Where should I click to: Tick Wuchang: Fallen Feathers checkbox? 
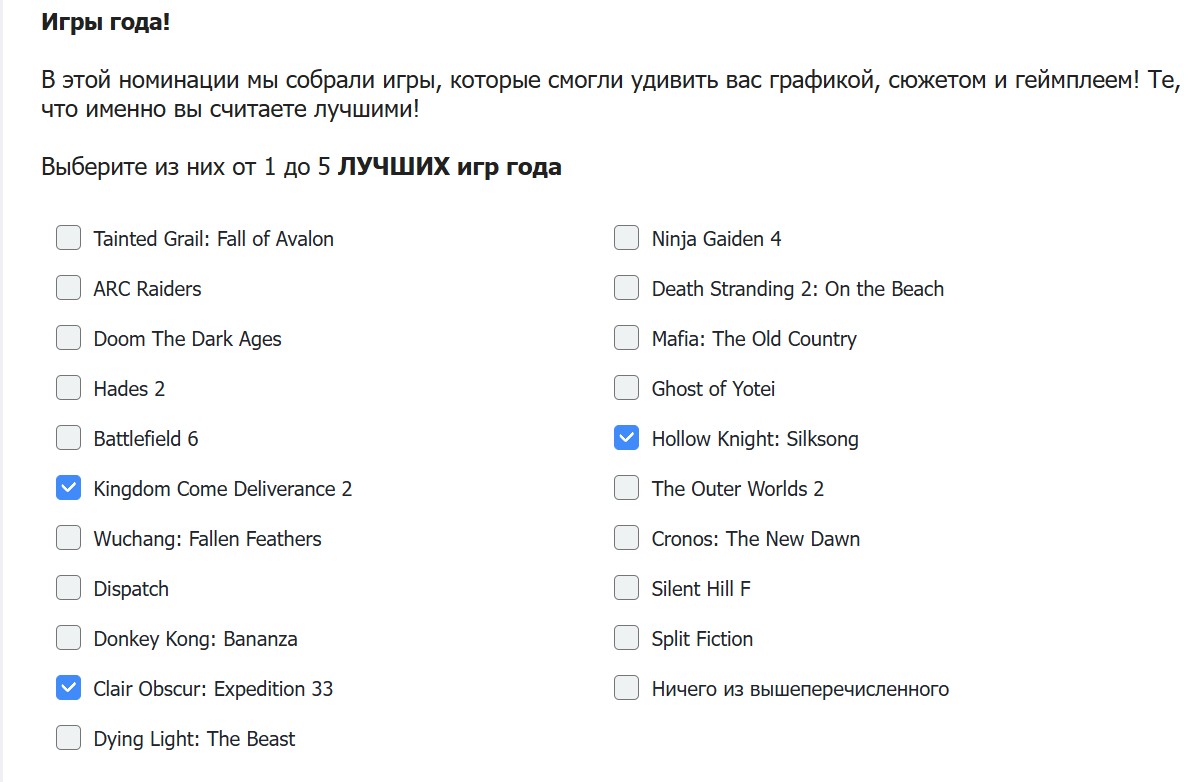pyautogui.click(x=68, y=538)
